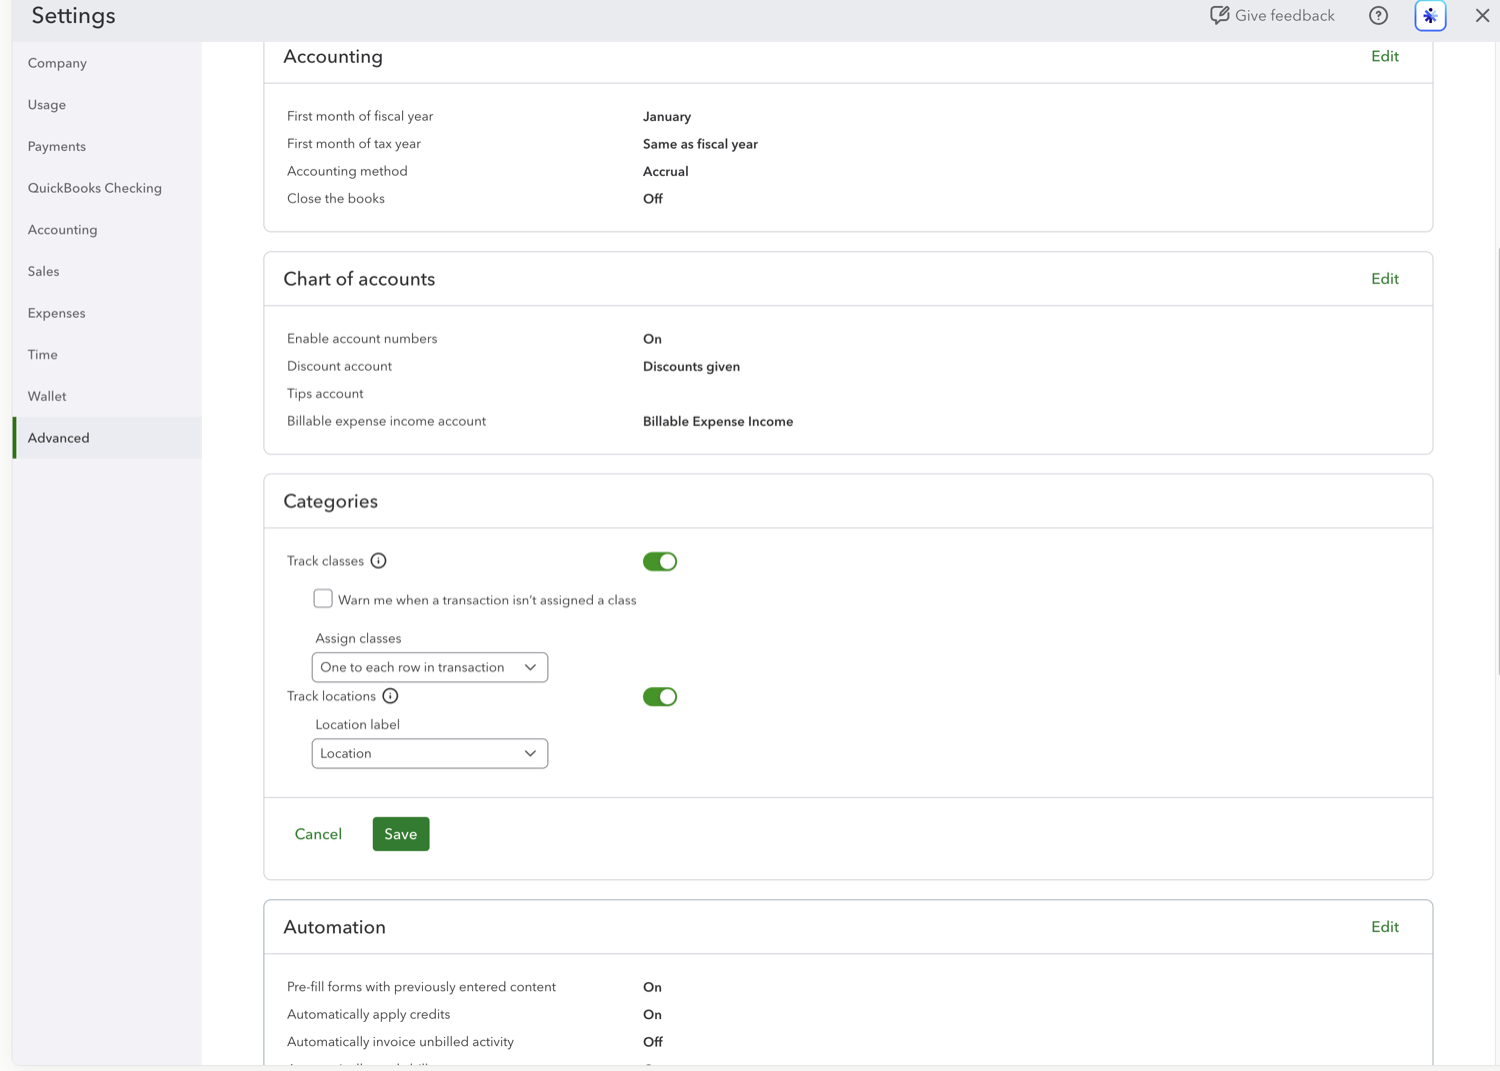Open Wallet settings tab
Viewport: 1500px width, 1071px height.
click(107, 396)
